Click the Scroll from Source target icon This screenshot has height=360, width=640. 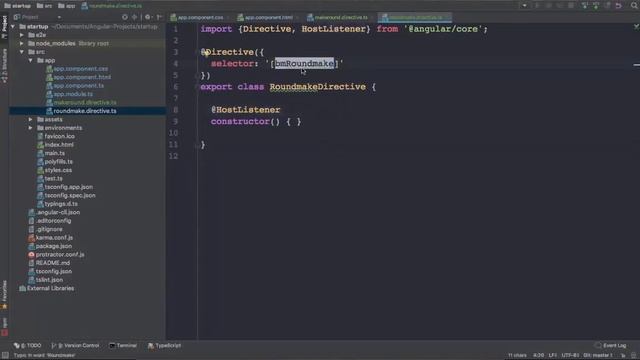(124, 17)
